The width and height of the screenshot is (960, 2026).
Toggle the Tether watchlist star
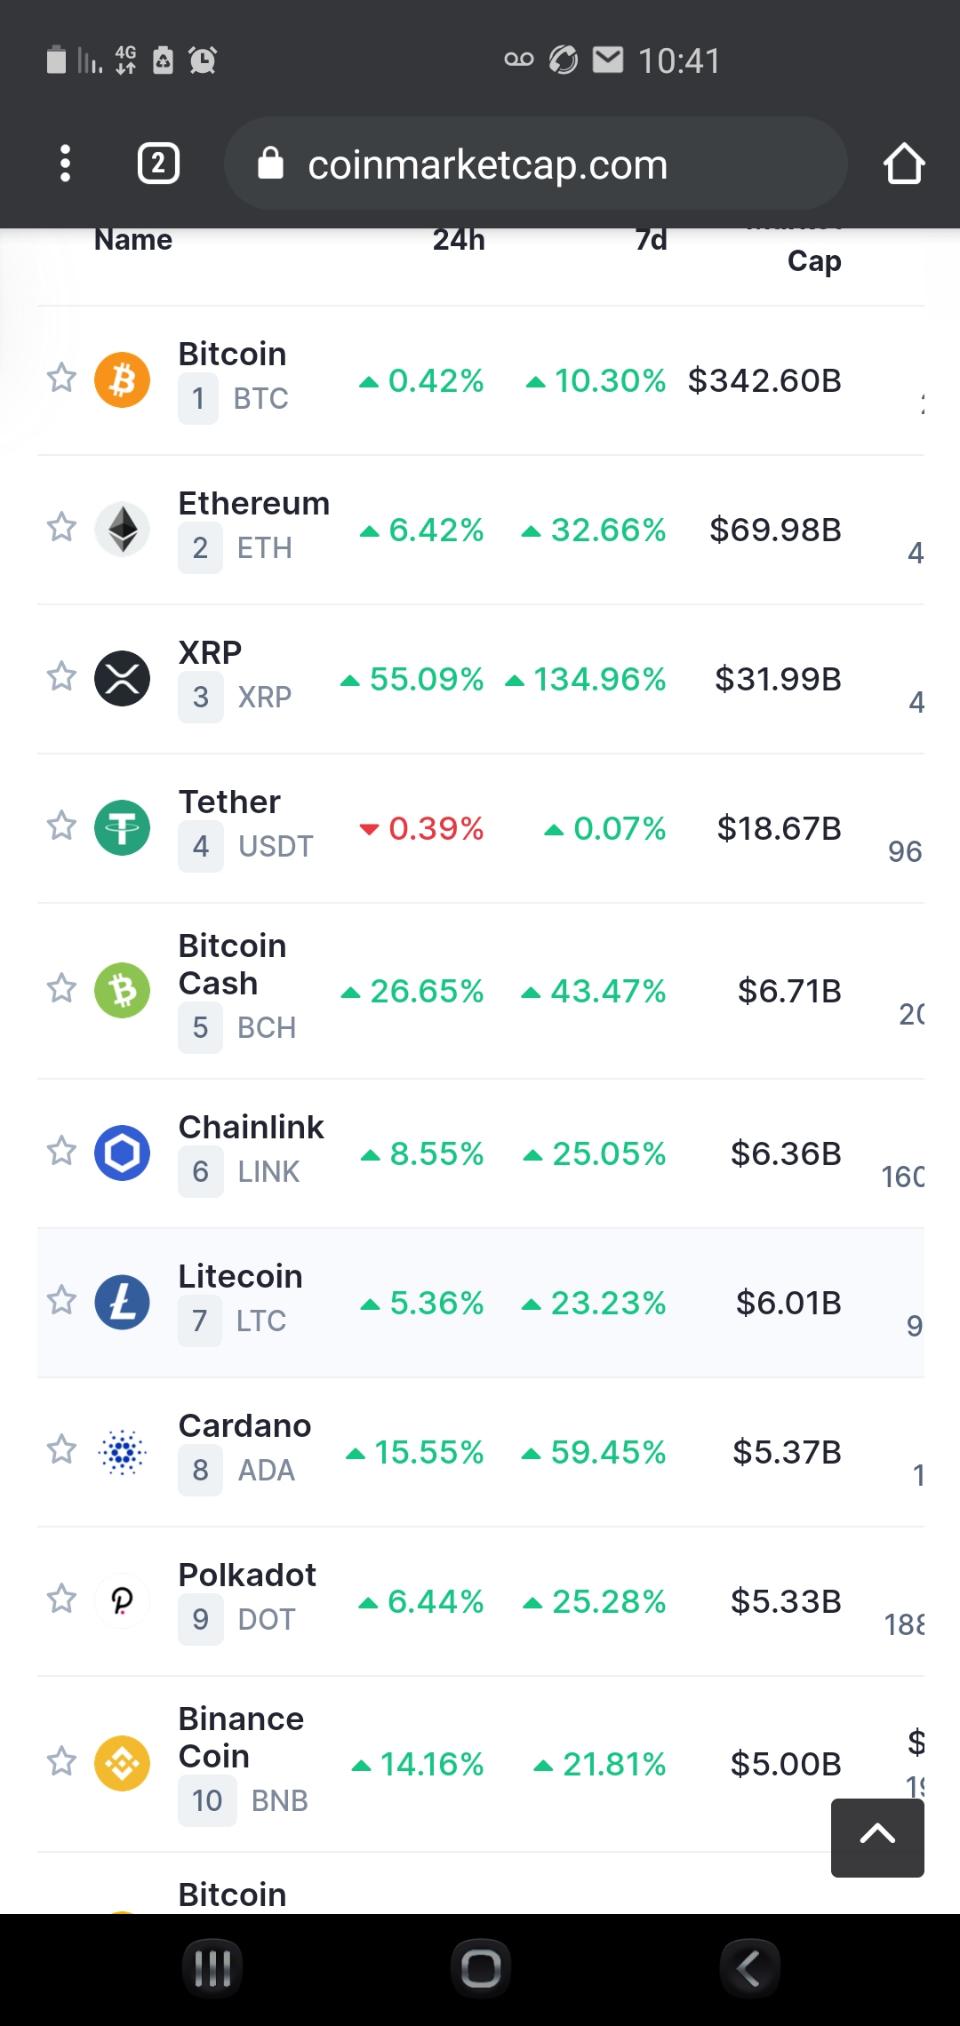62,826
